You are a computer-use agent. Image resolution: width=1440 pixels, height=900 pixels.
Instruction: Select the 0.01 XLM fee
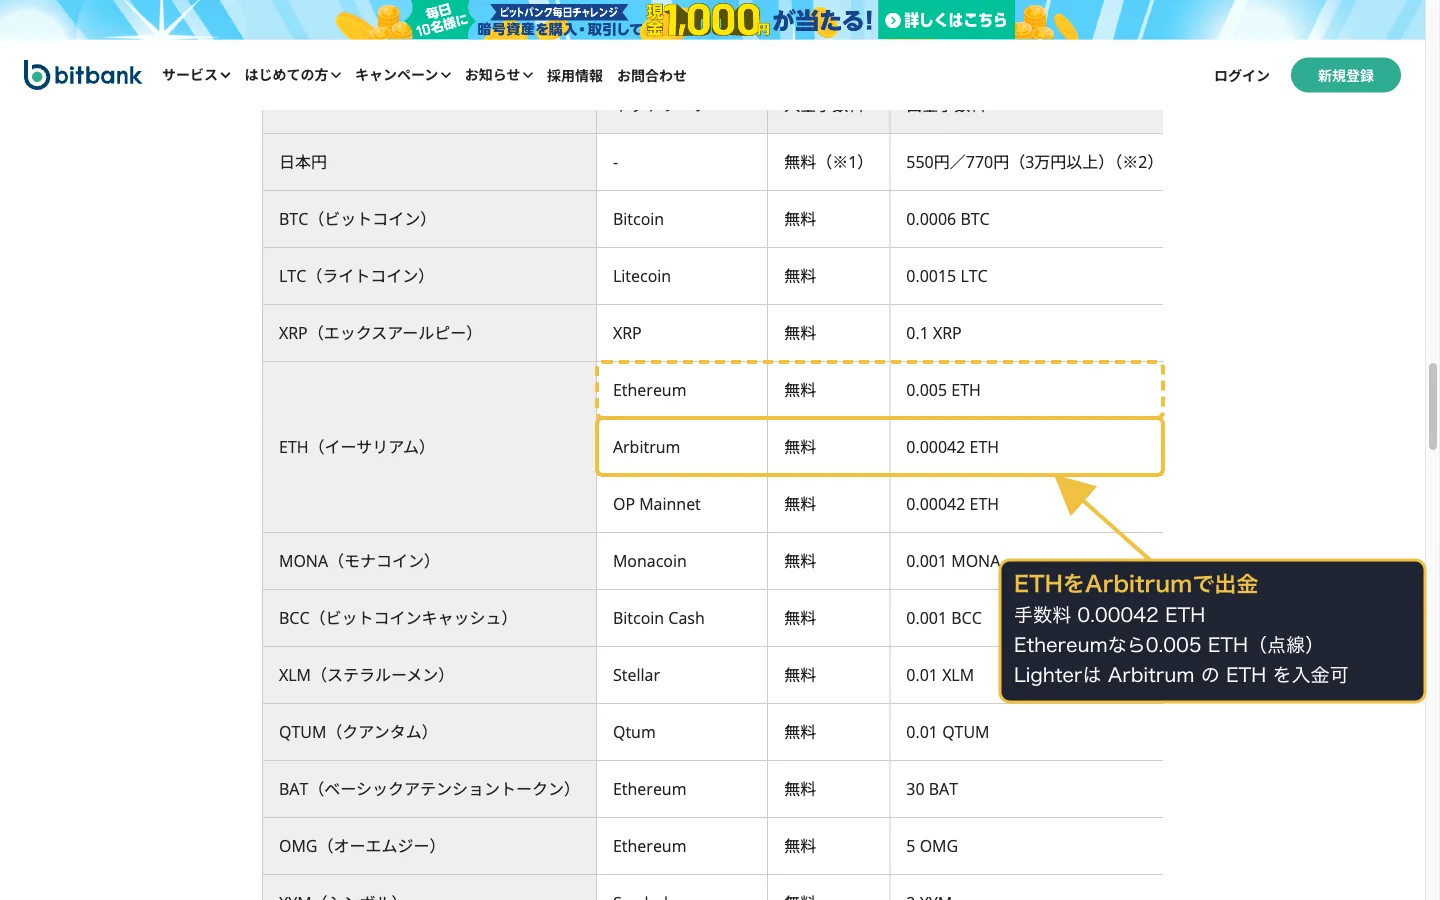[940, 675]
